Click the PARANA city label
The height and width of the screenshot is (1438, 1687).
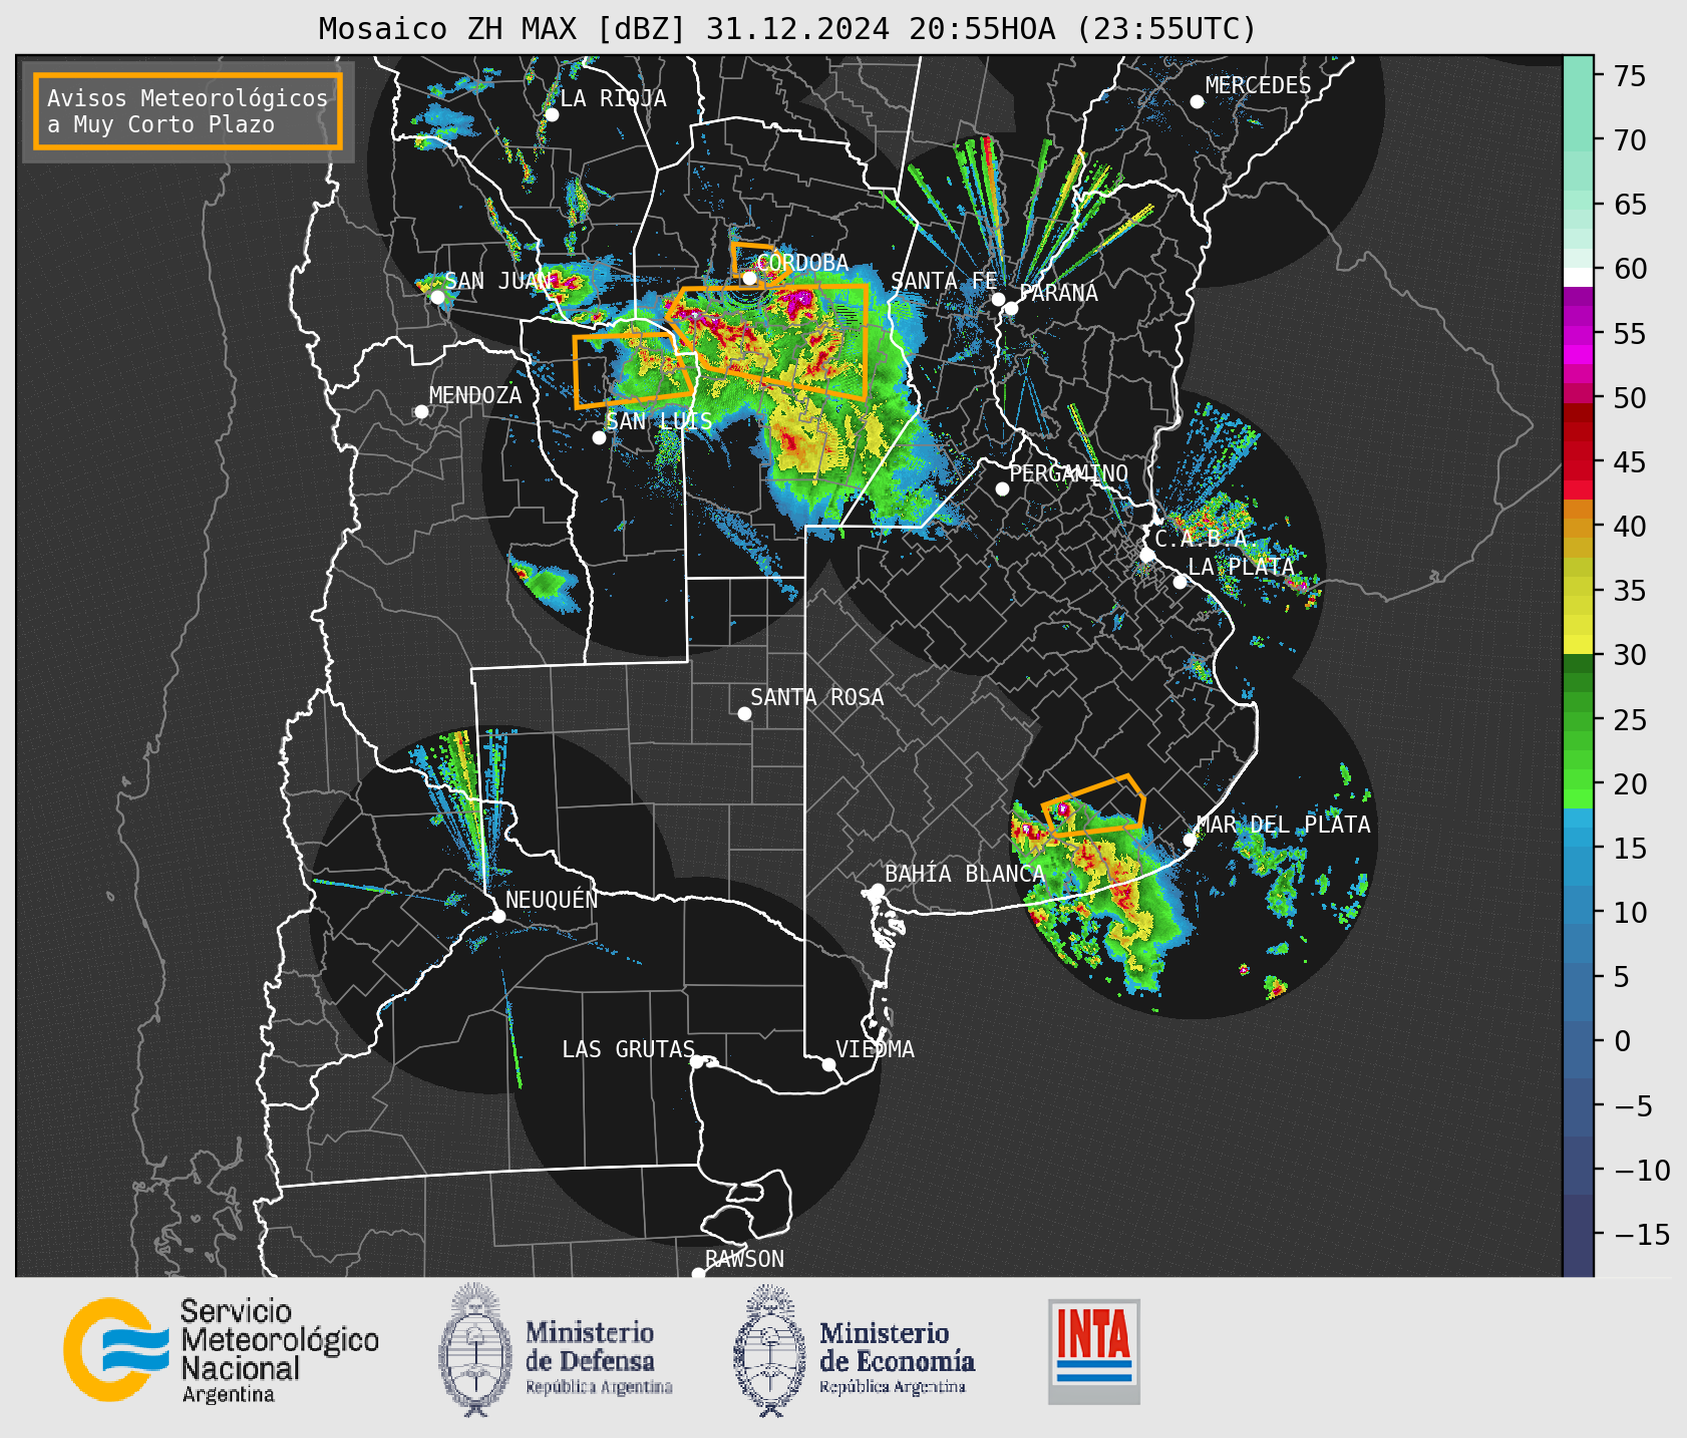coord(1058,293)
